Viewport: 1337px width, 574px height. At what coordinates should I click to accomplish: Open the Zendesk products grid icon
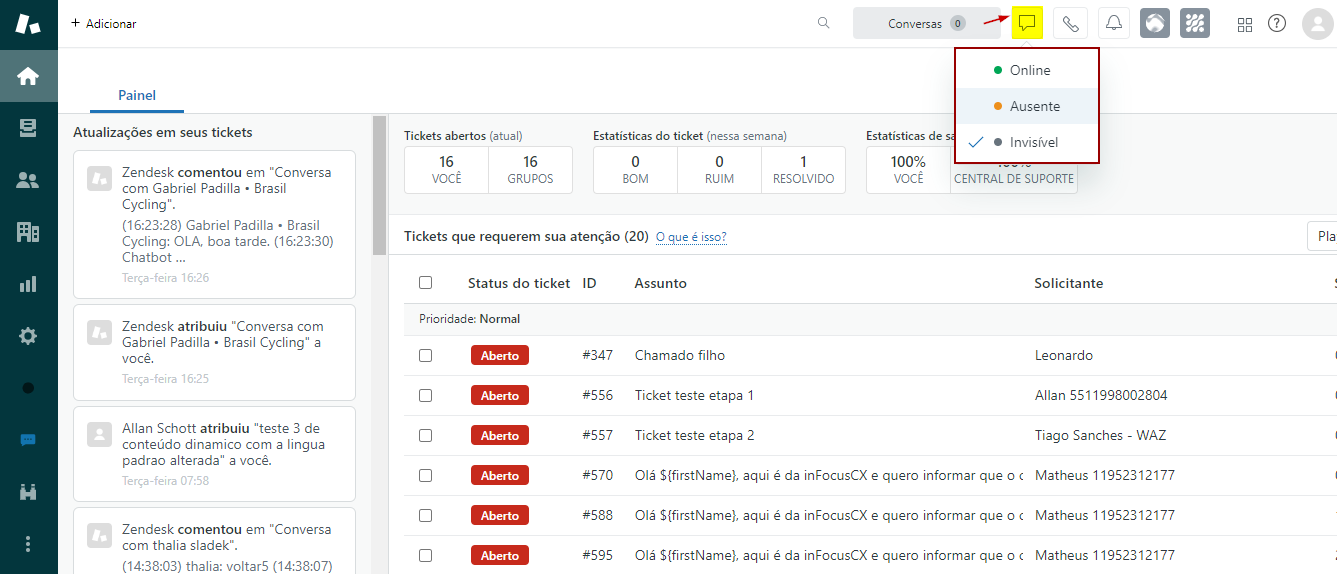tap(1245, 24)
